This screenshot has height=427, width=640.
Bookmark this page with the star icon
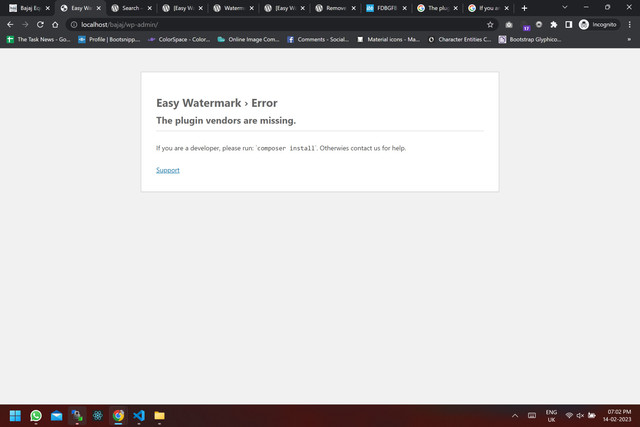point(490,24)
